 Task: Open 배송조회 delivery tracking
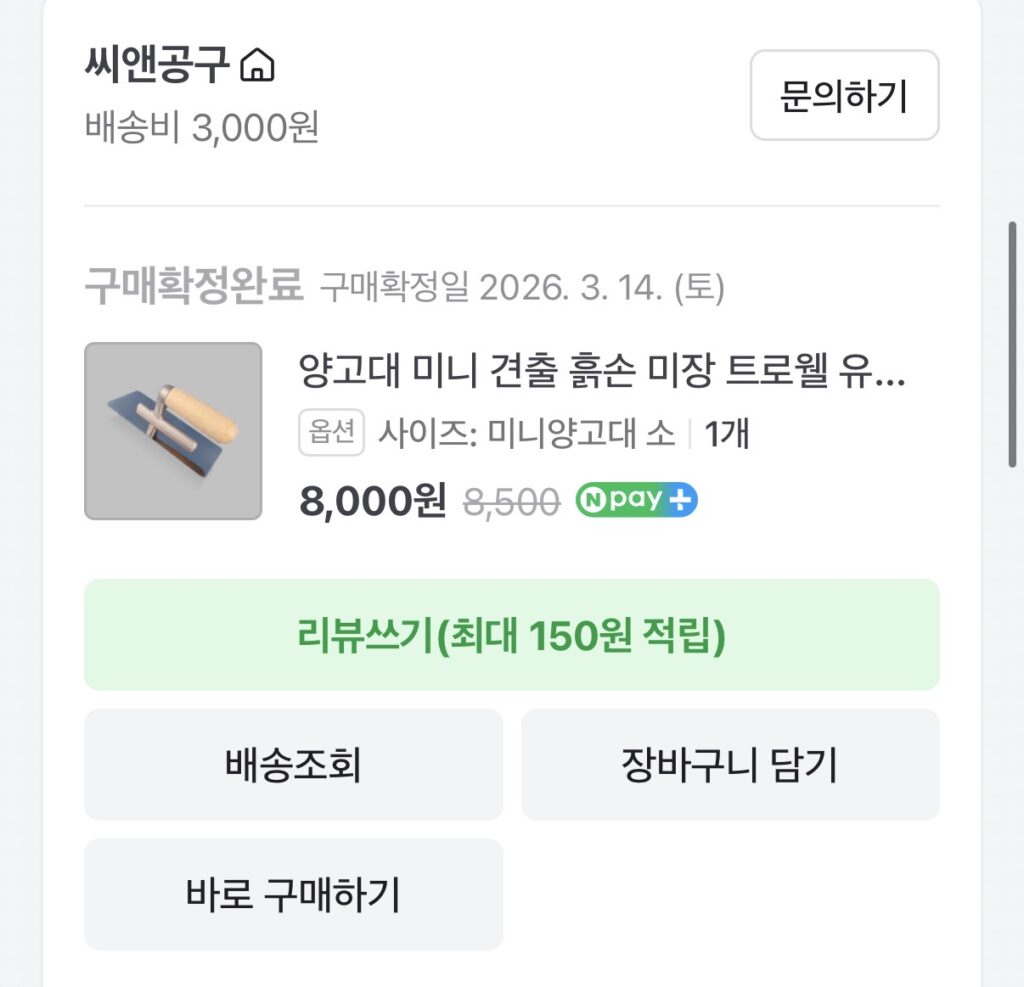[293, 765]
